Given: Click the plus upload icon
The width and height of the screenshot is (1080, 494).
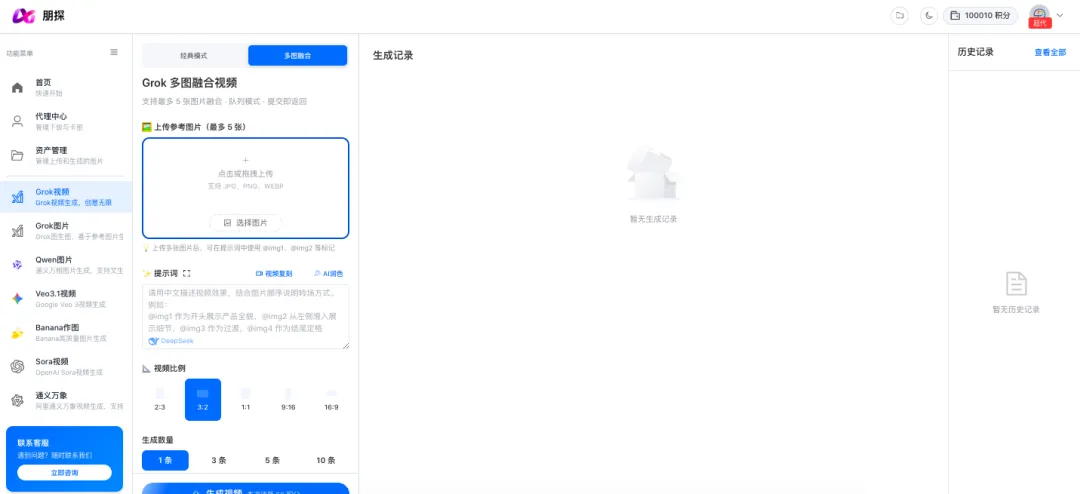Looking at the screenshot, I should 246,160.
